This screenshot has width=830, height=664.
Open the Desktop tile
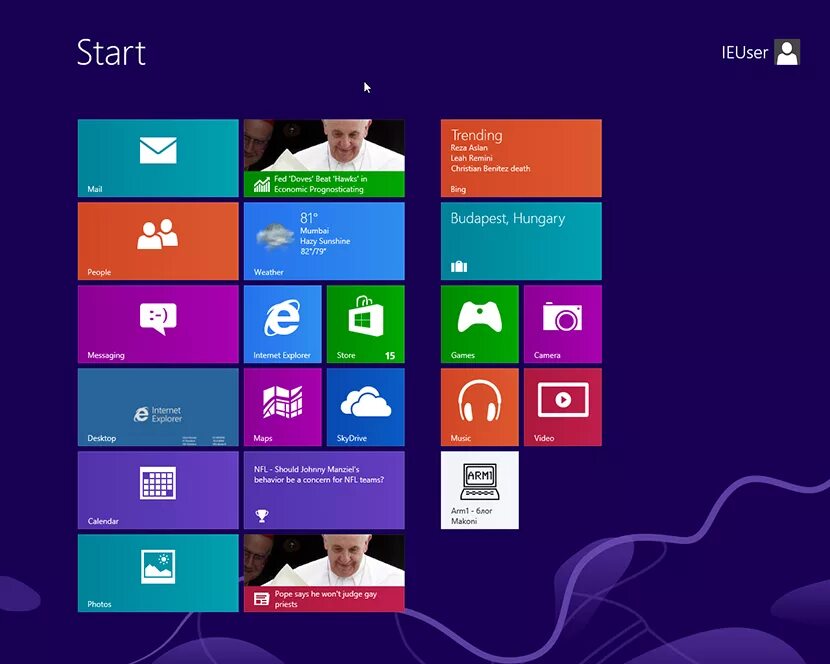coord(158,407)
